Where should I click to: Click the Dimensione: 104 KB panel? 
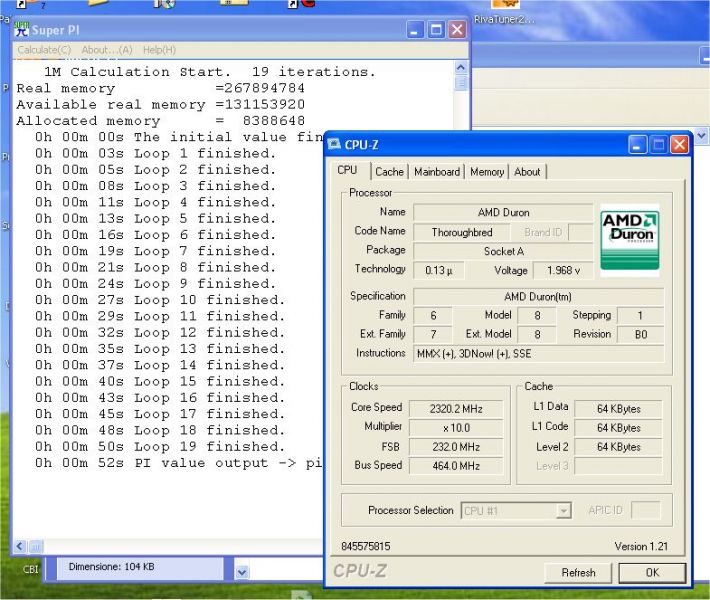[x=139, y=568]
